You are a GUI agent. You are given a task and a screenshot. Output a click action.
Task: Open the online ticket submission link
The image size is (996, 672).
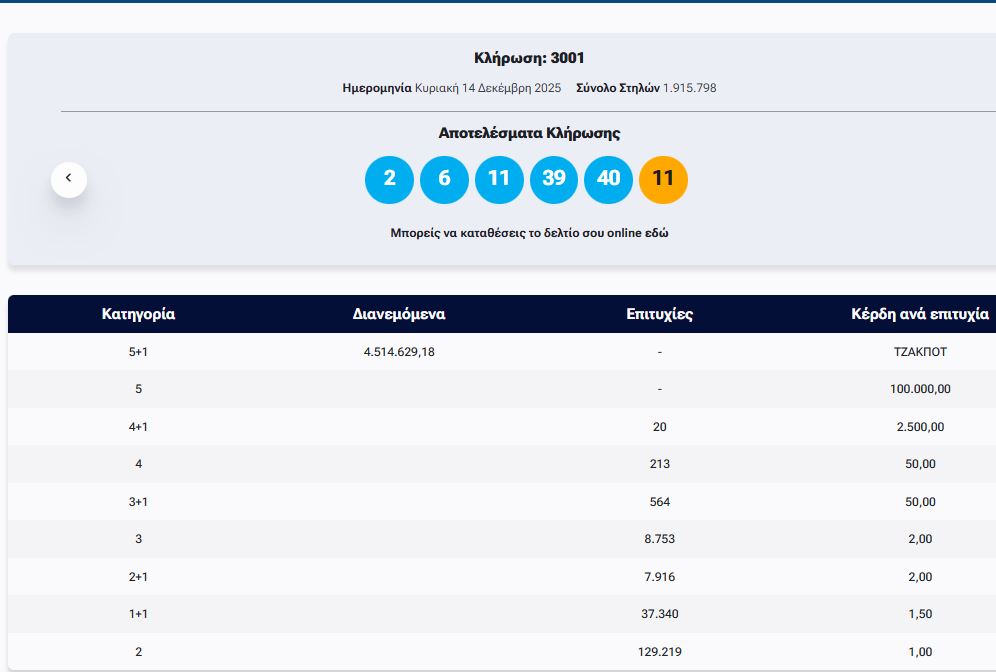[x=529, y=233]
